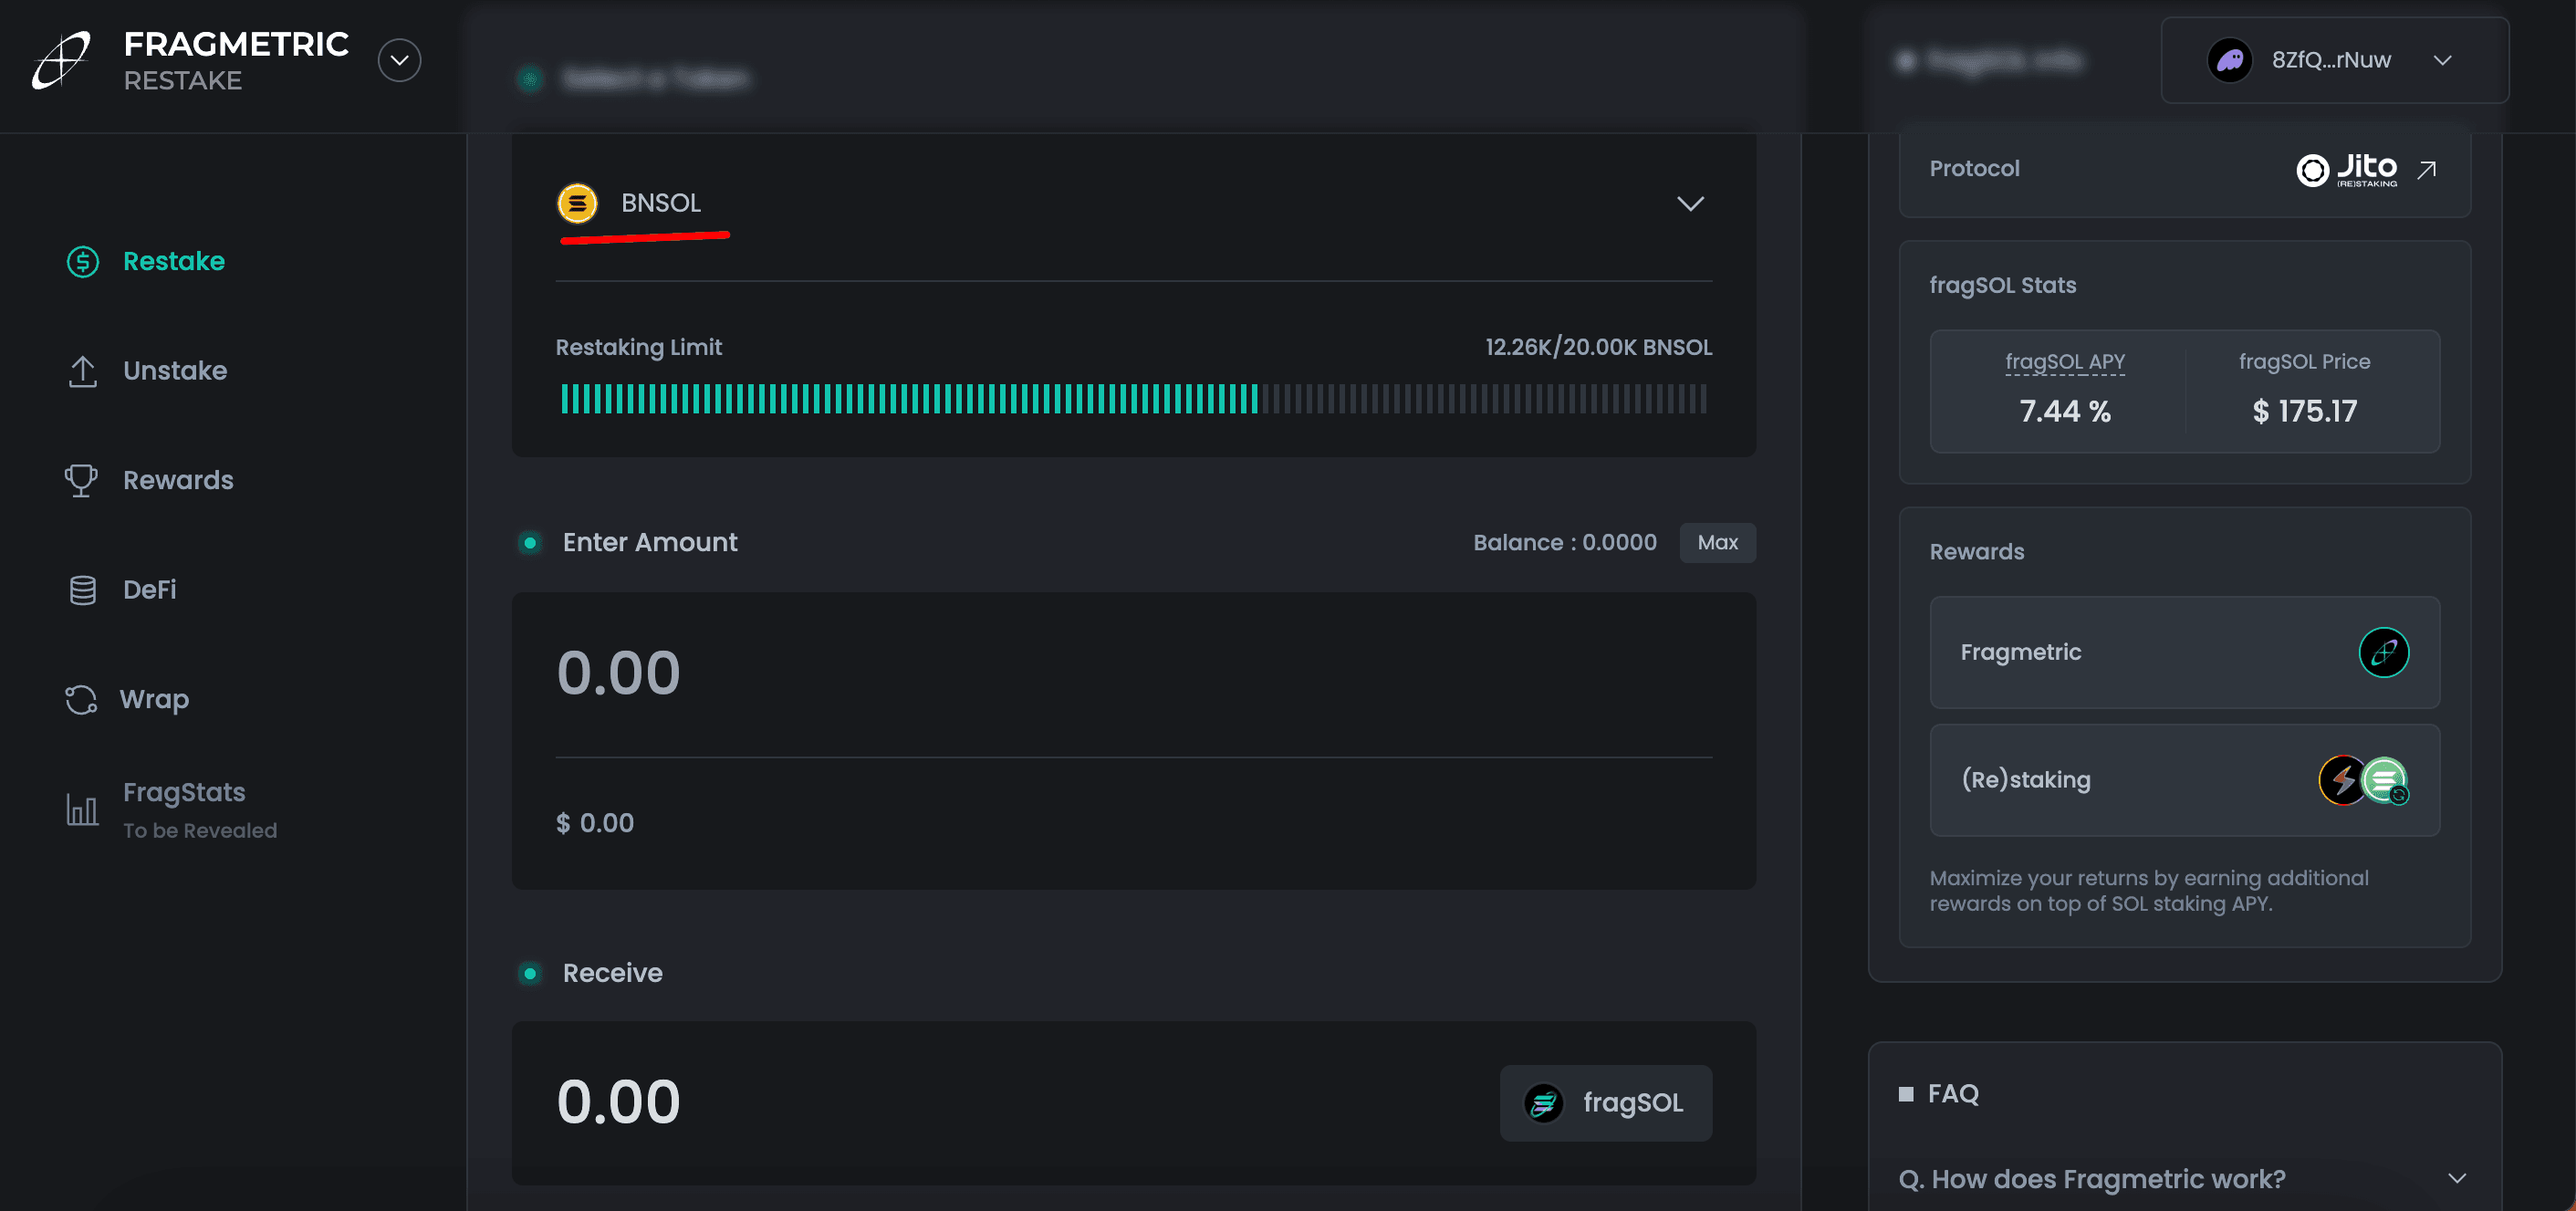
Task: Click the fragSOL Stats heading
Action: pos(2002,285)
